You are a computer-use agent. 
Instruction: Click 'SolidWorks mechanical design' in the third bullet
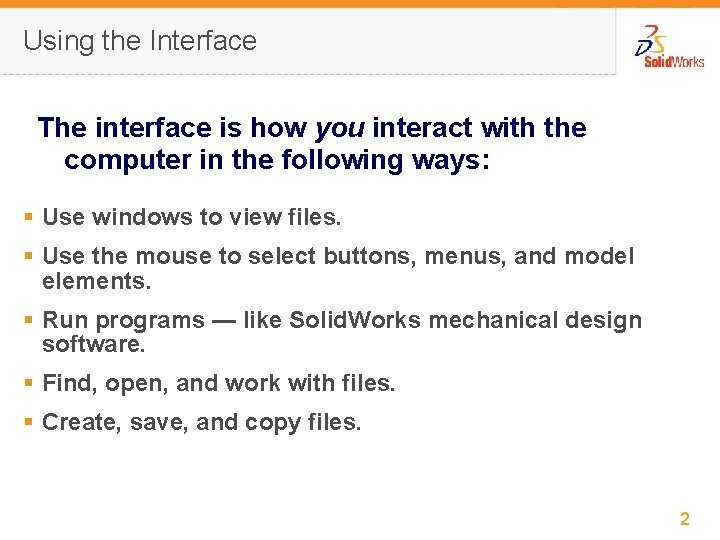click(x=466, y=320)
